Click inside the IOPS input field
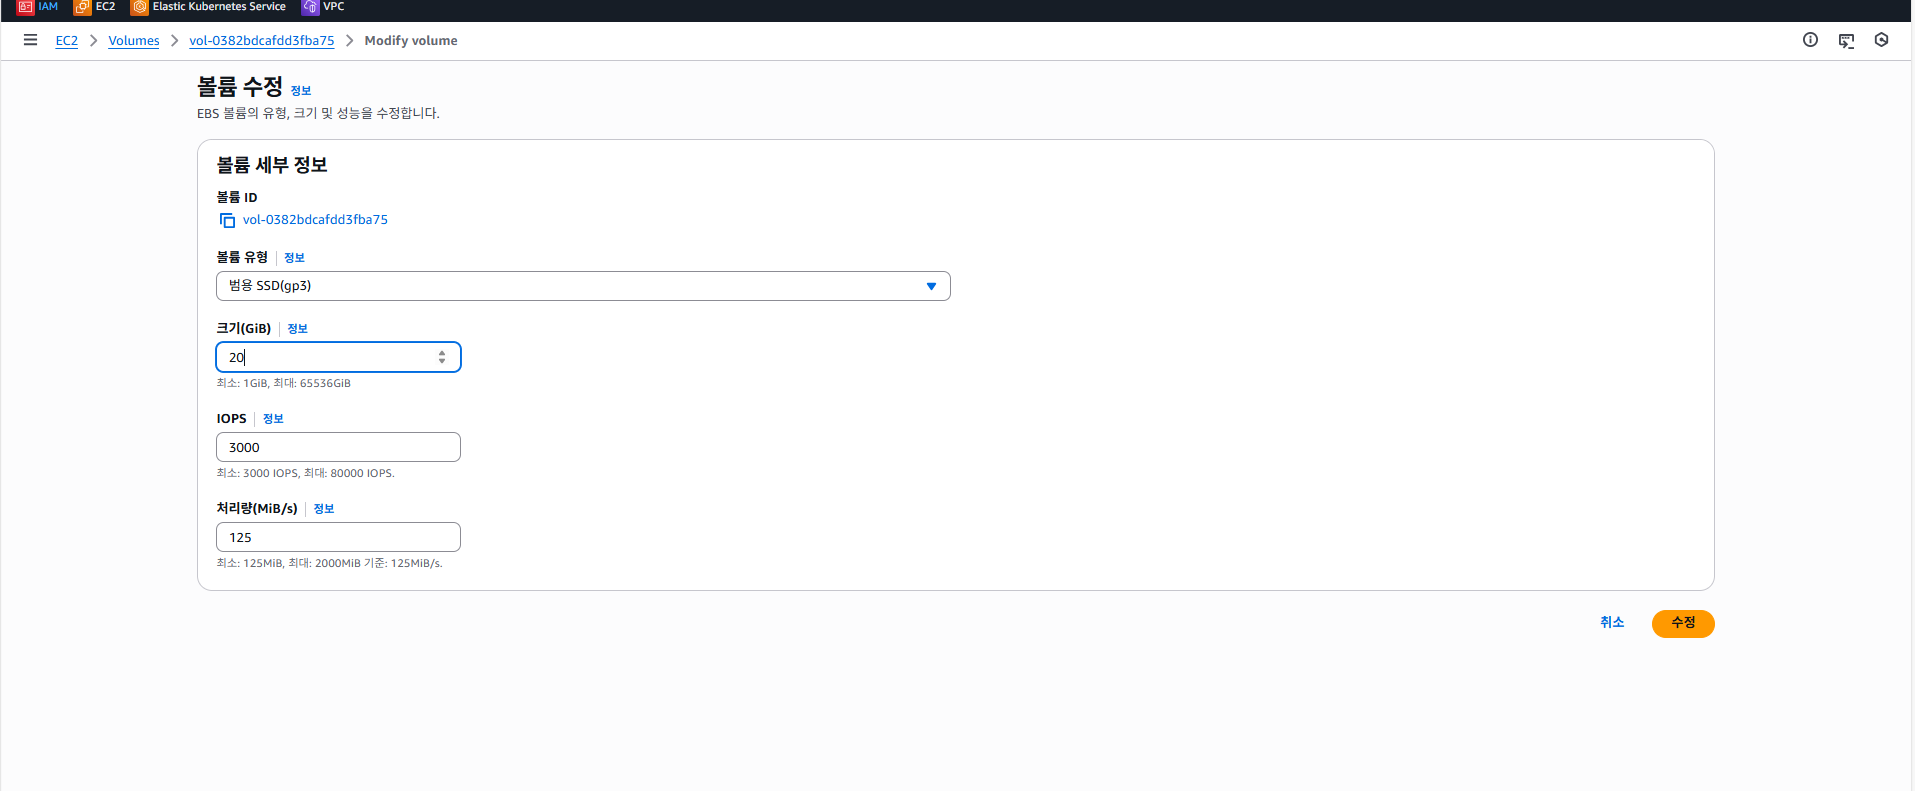Image resolution: width=1915 pixels, height=791 pixels. click(338, 447)
